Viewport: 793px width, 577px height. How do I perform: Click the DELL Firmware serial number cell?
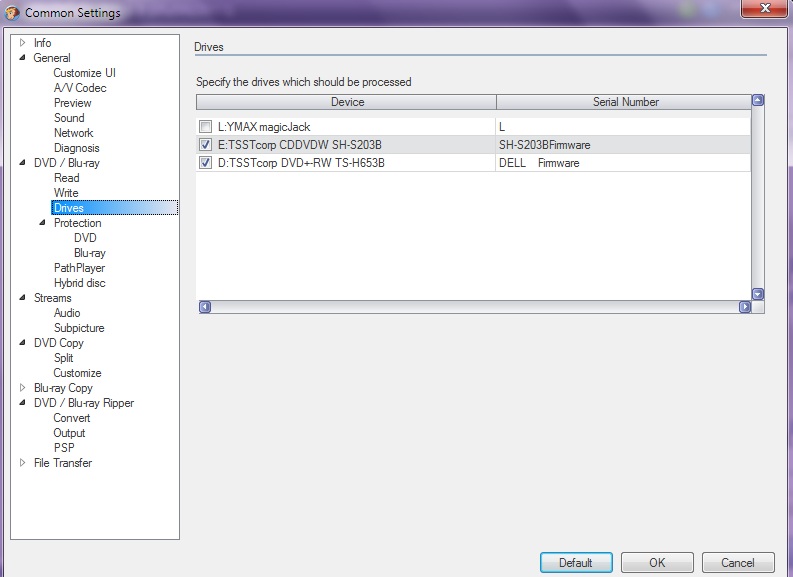click(623, 163)
